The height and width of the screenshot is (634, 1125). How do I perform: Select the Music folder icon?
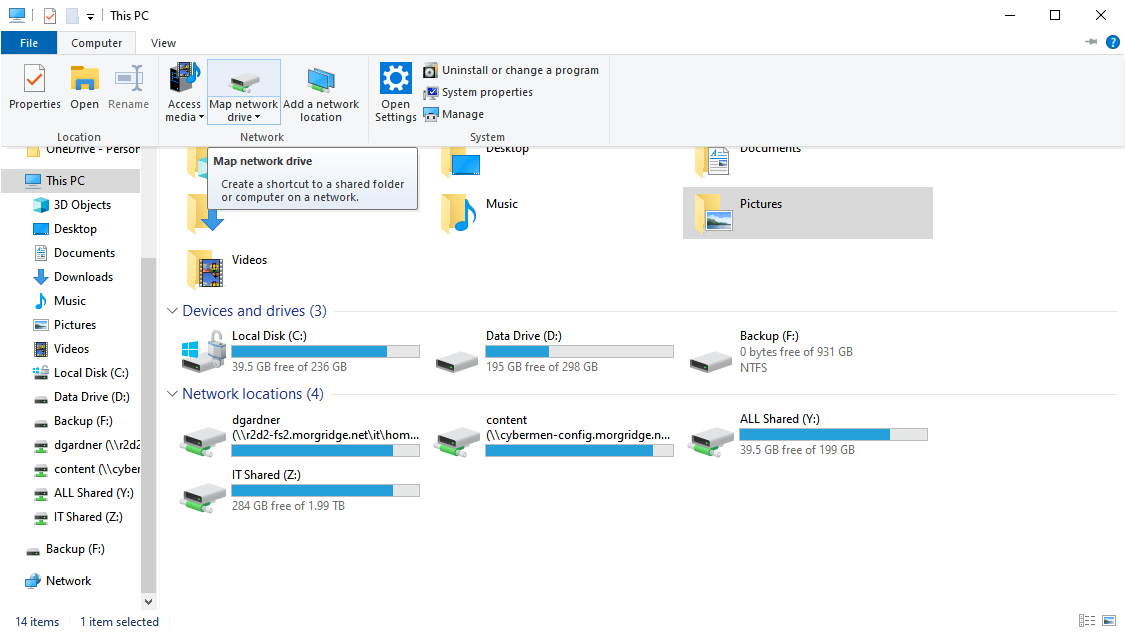point(459,213)
